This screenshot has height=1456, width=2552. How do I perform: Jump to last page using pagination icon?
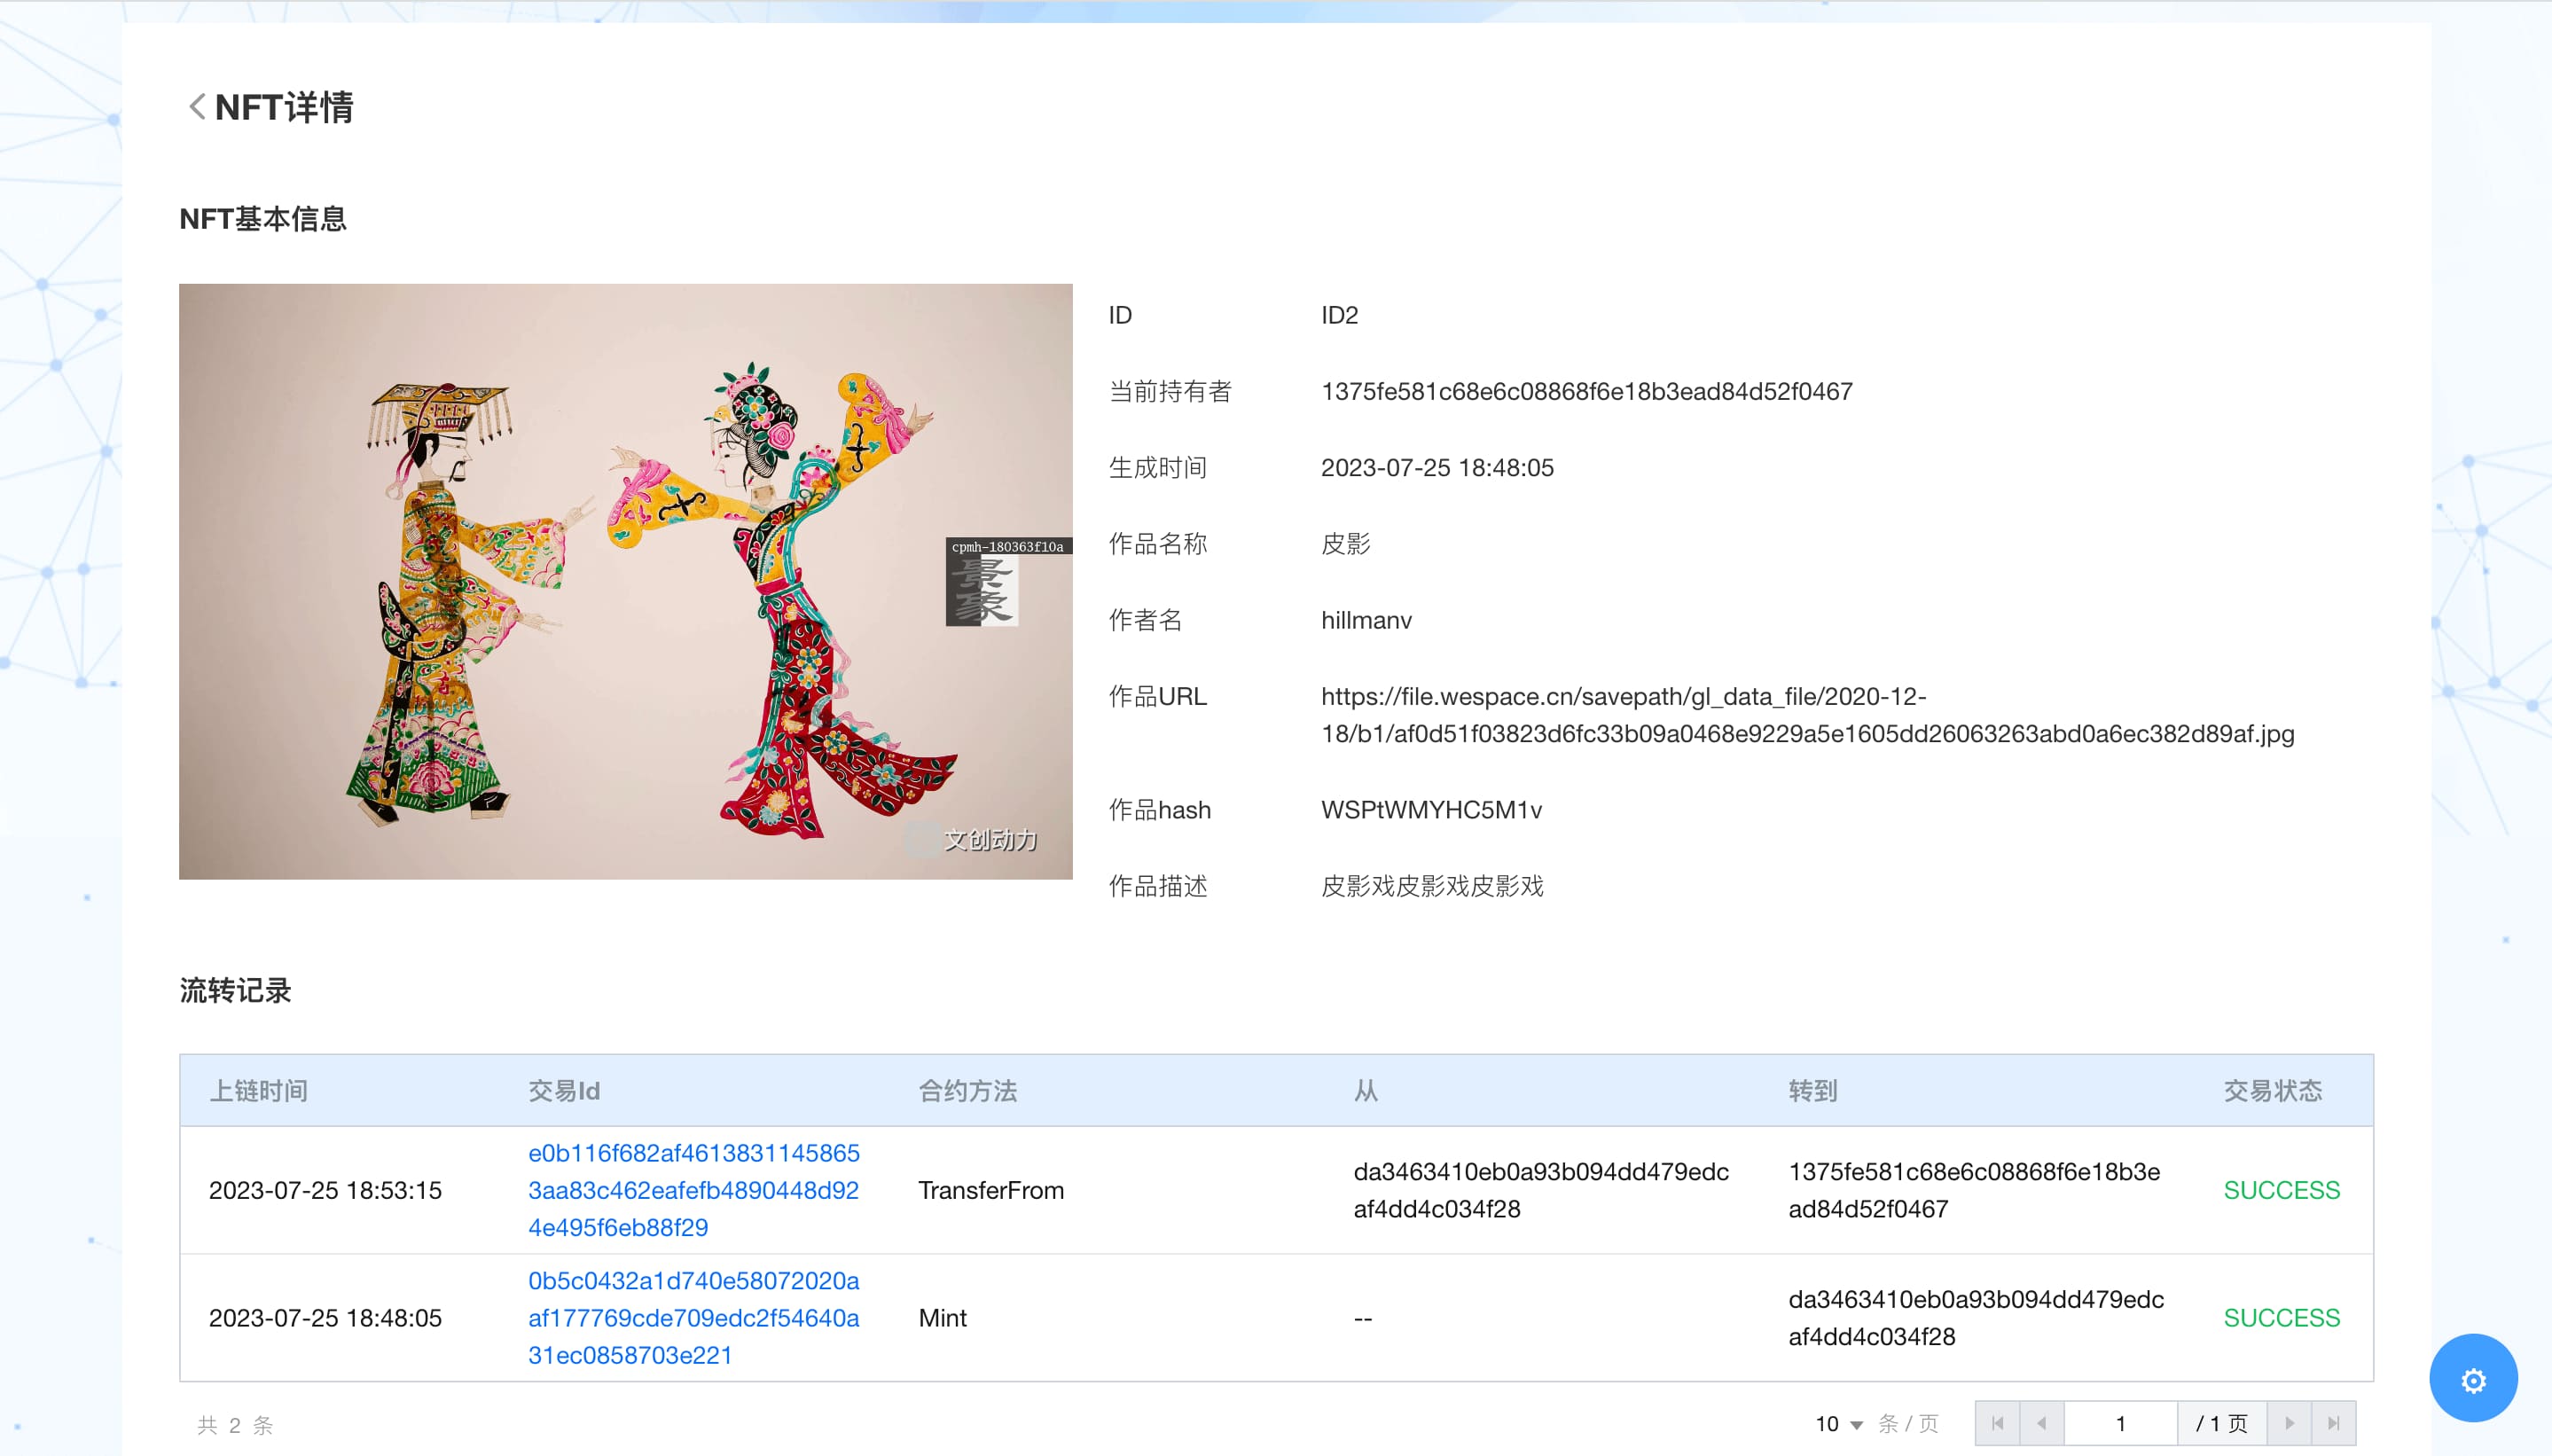pos(2333,1422)
